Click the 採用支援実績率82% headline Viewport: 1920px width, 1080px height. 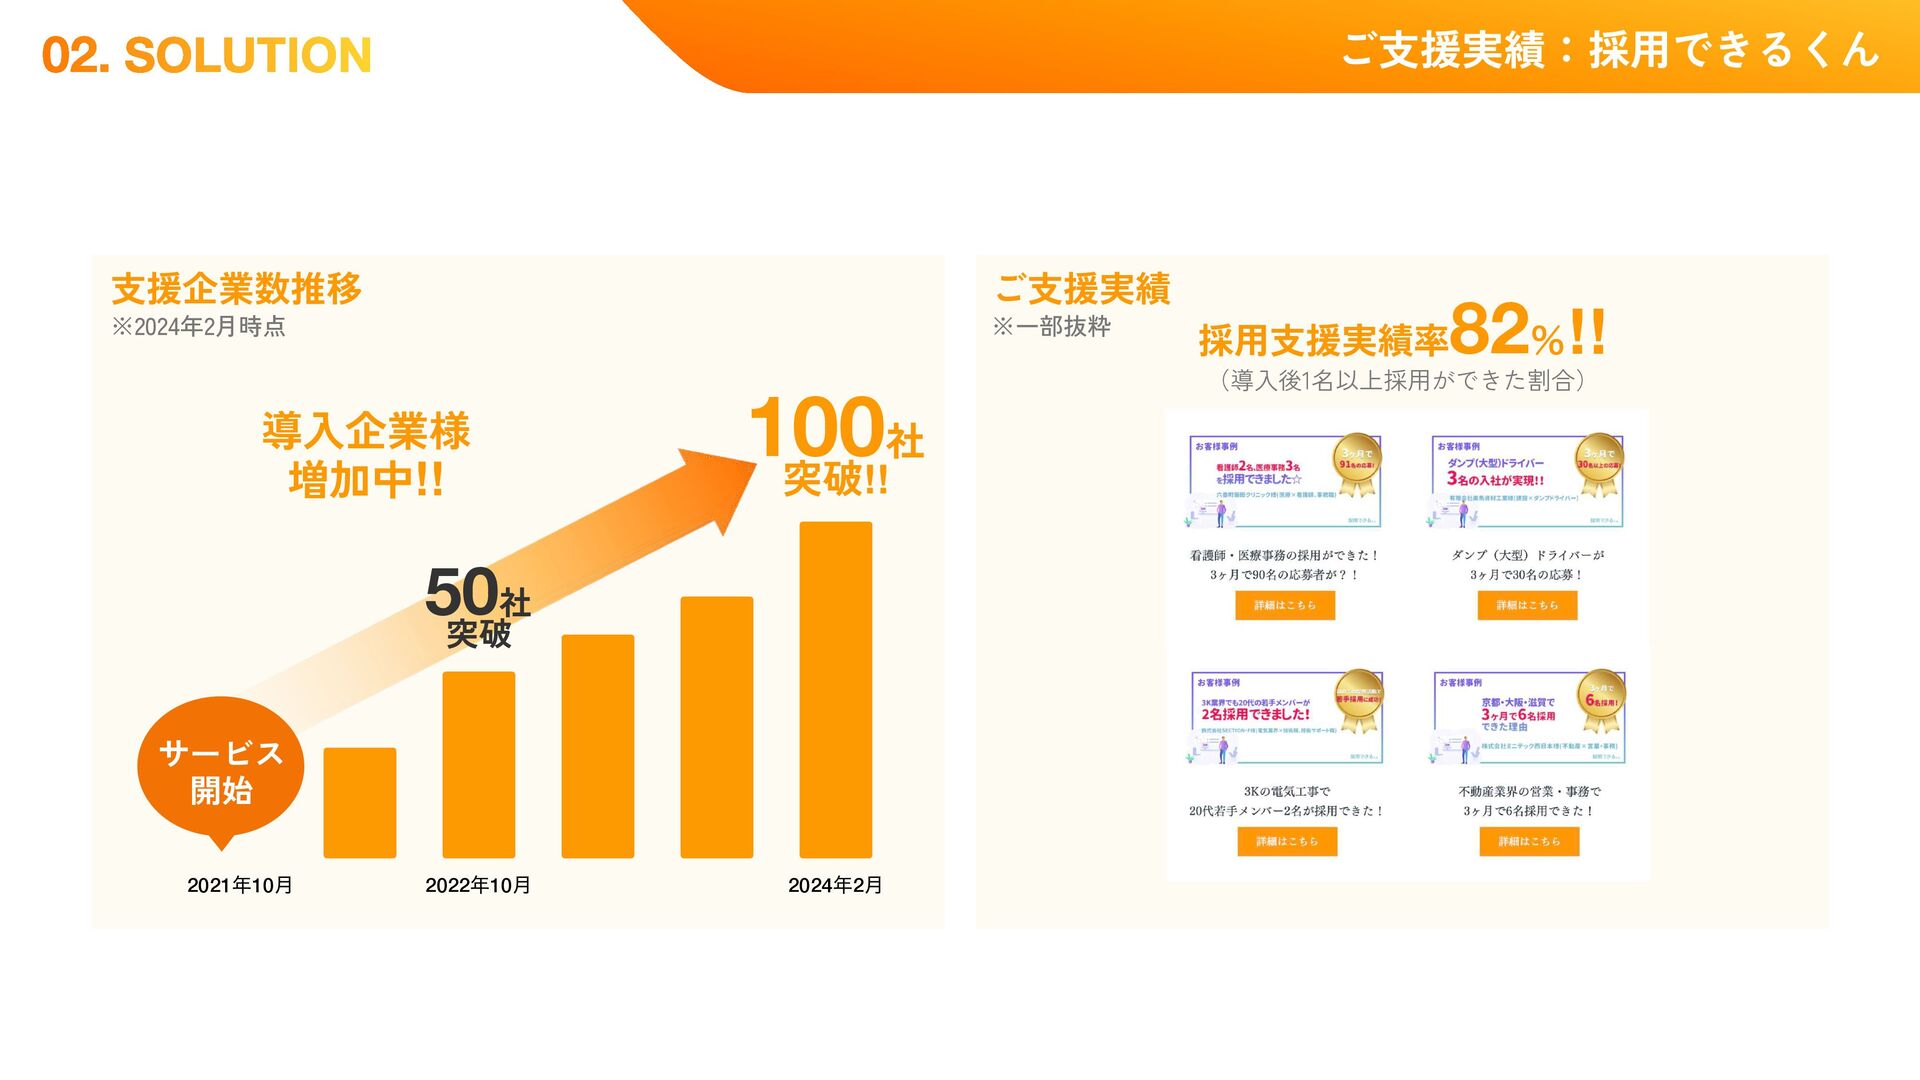[1402, 334]
